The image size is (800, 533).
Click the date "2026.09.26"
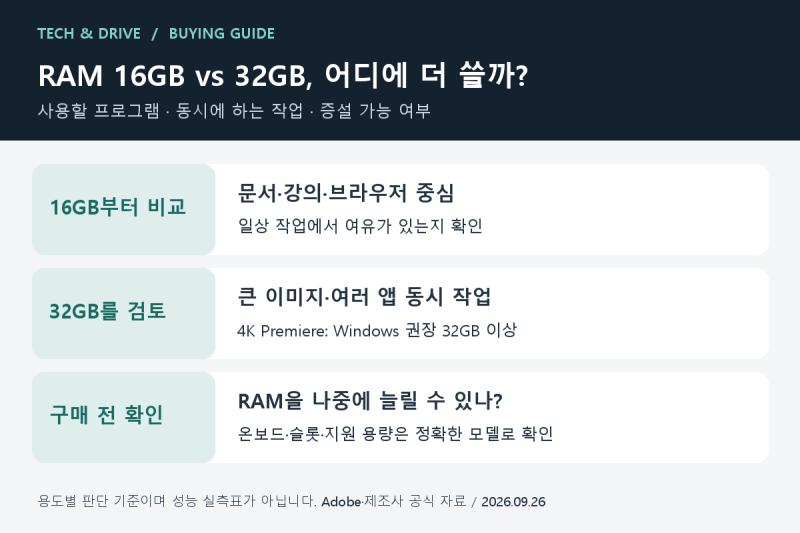click(513, 502)
